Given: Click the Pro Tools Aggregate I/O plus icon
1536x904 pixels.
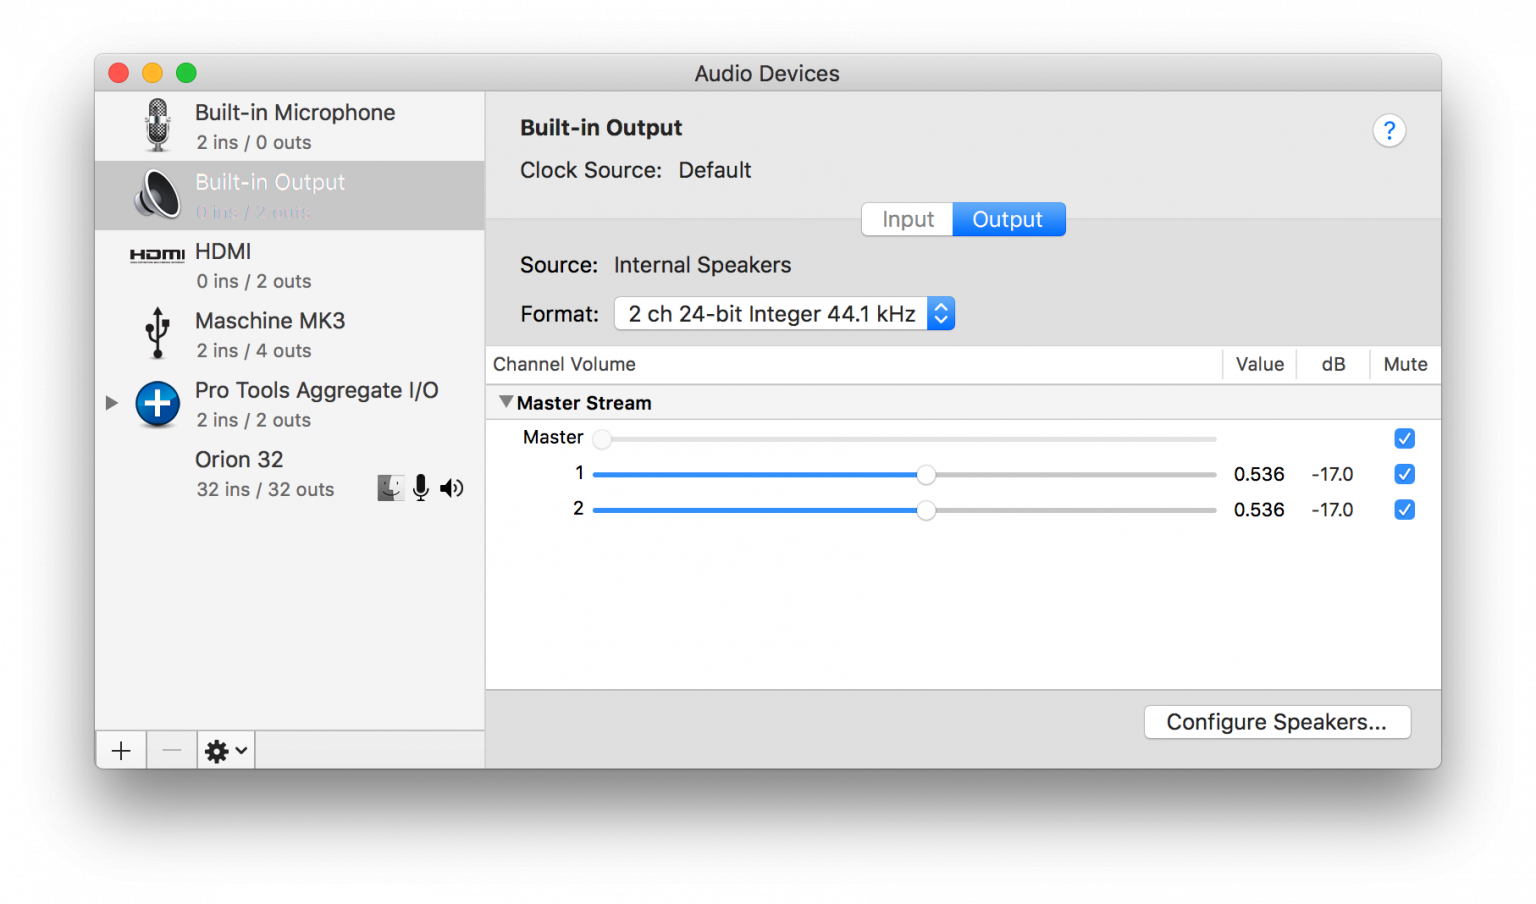Looking at the screenshot, I should [x=157, y=403].
